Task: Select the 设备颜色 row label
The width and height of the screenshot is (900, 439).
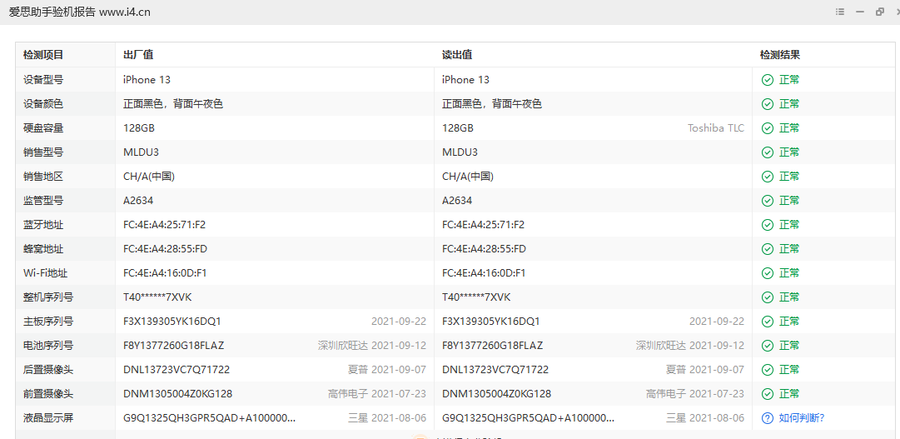Action: click(x=43, y=104)
